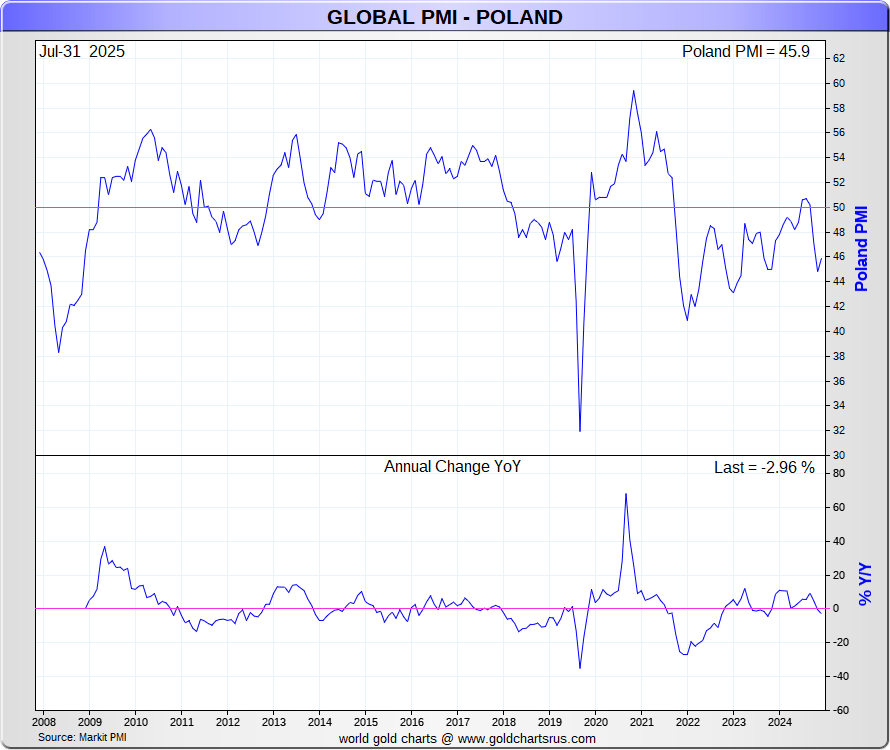Click the 62 tick on PMI axis
This screenshot has height=750, width=890.
coord(838,59)
